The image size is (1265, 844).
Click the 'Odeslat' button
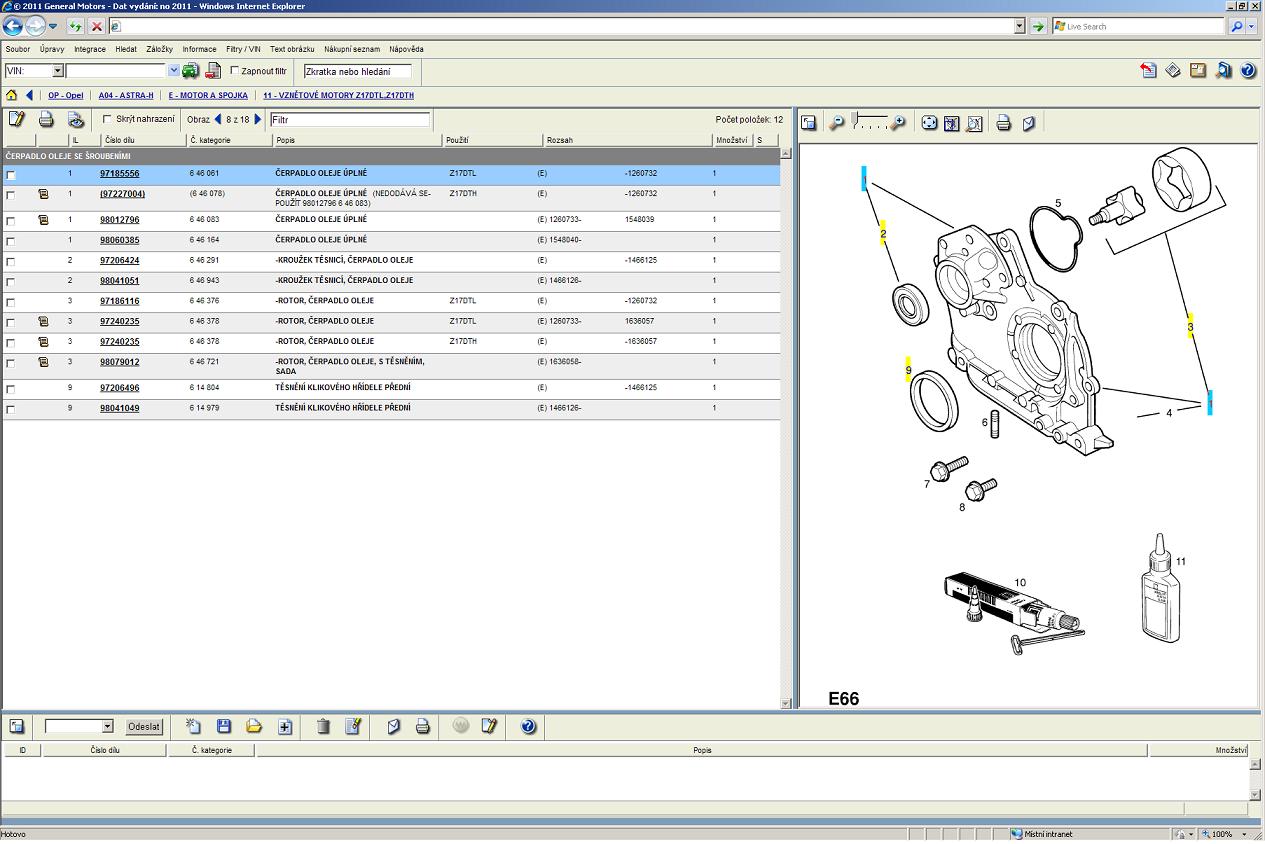click(144, 727)
